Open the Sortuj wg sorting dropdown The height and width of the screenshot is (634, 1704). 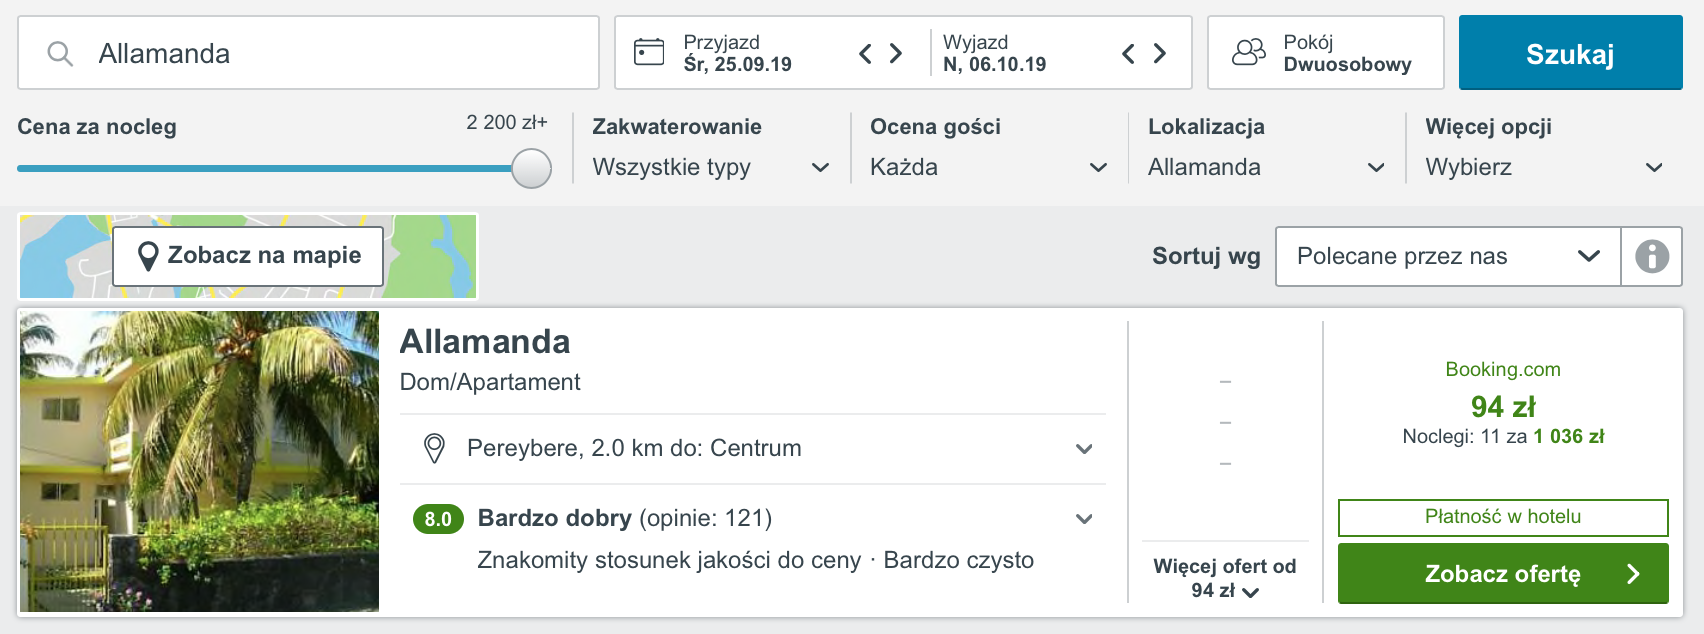1448,257
